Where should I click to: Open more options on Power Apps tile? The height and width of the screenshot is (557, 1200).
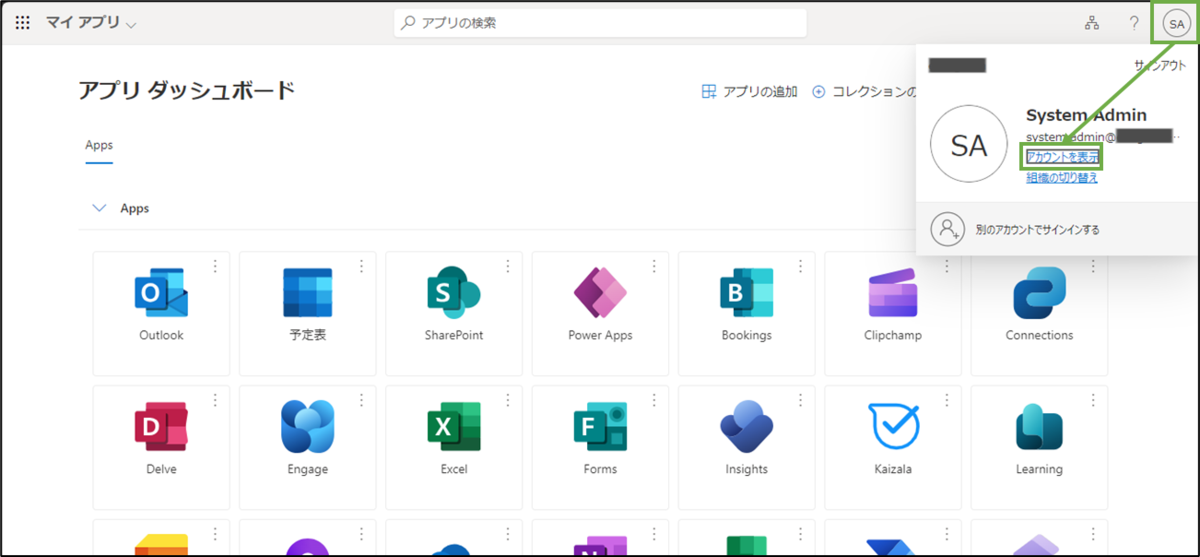click(654, 266)
